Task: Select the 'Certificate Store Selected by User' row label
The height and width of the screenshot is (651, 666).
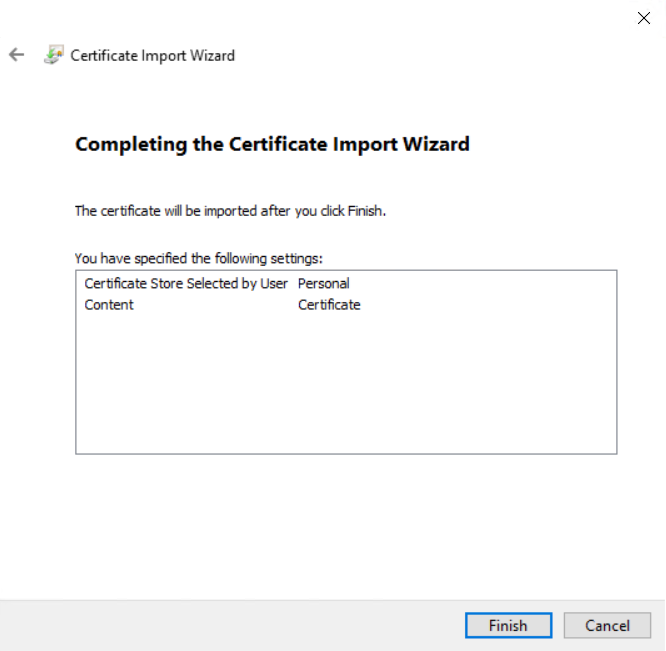Action: [186, 283]
